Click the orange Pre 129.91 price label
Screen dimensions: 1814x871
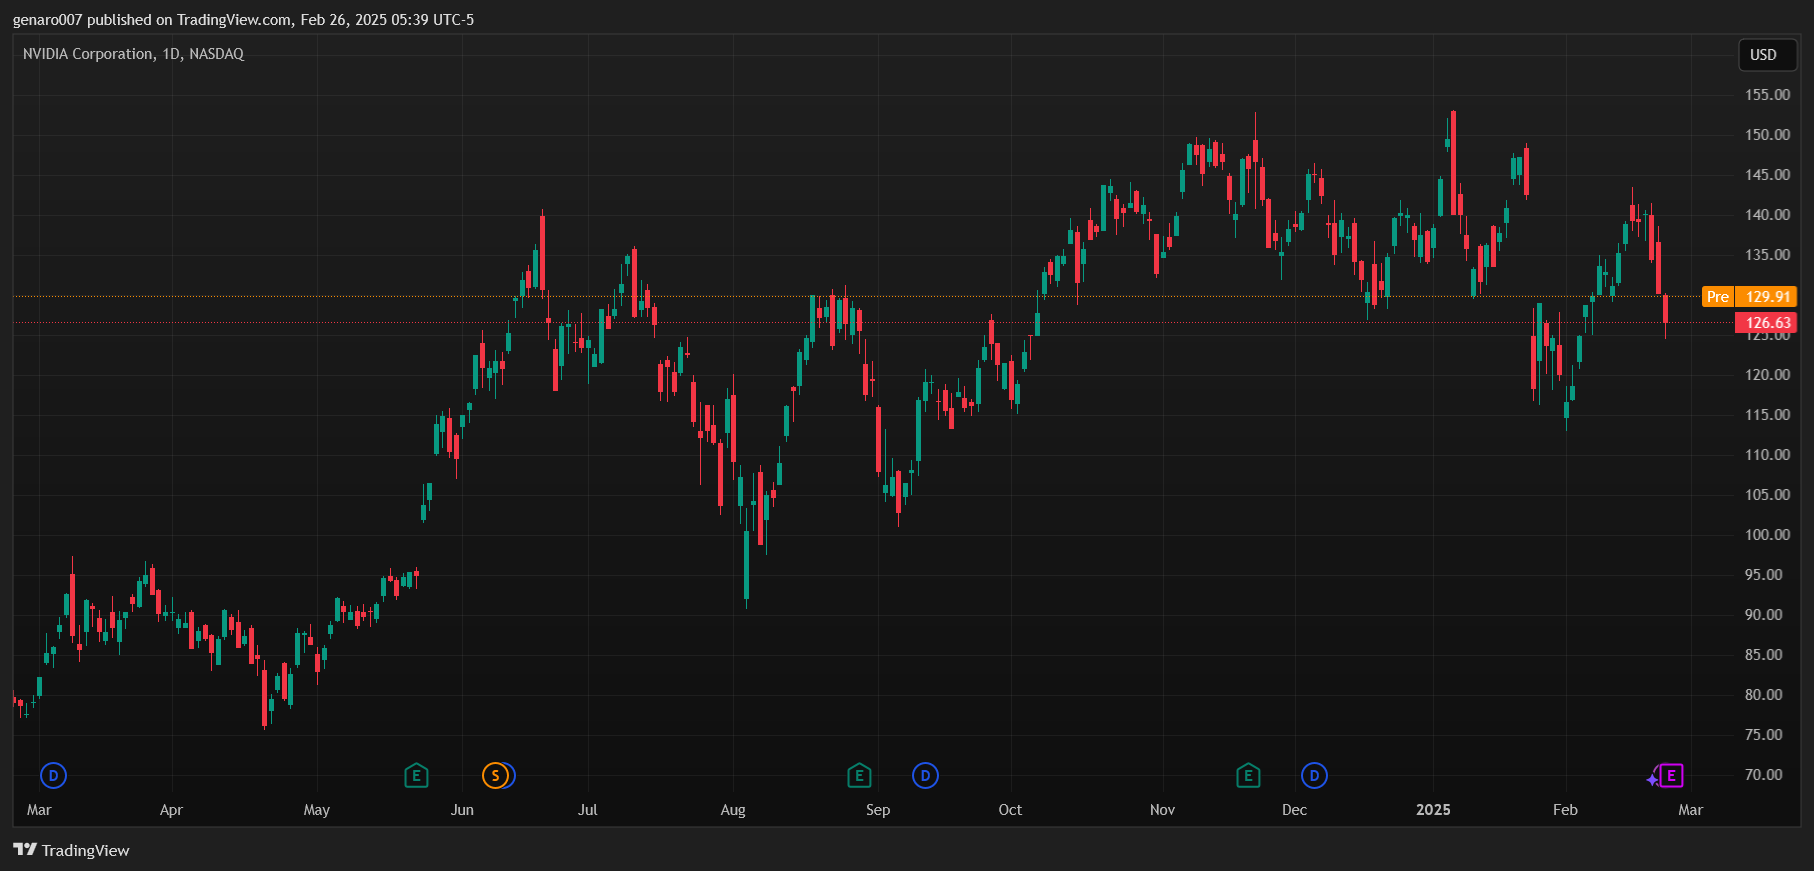[1749, 297]
